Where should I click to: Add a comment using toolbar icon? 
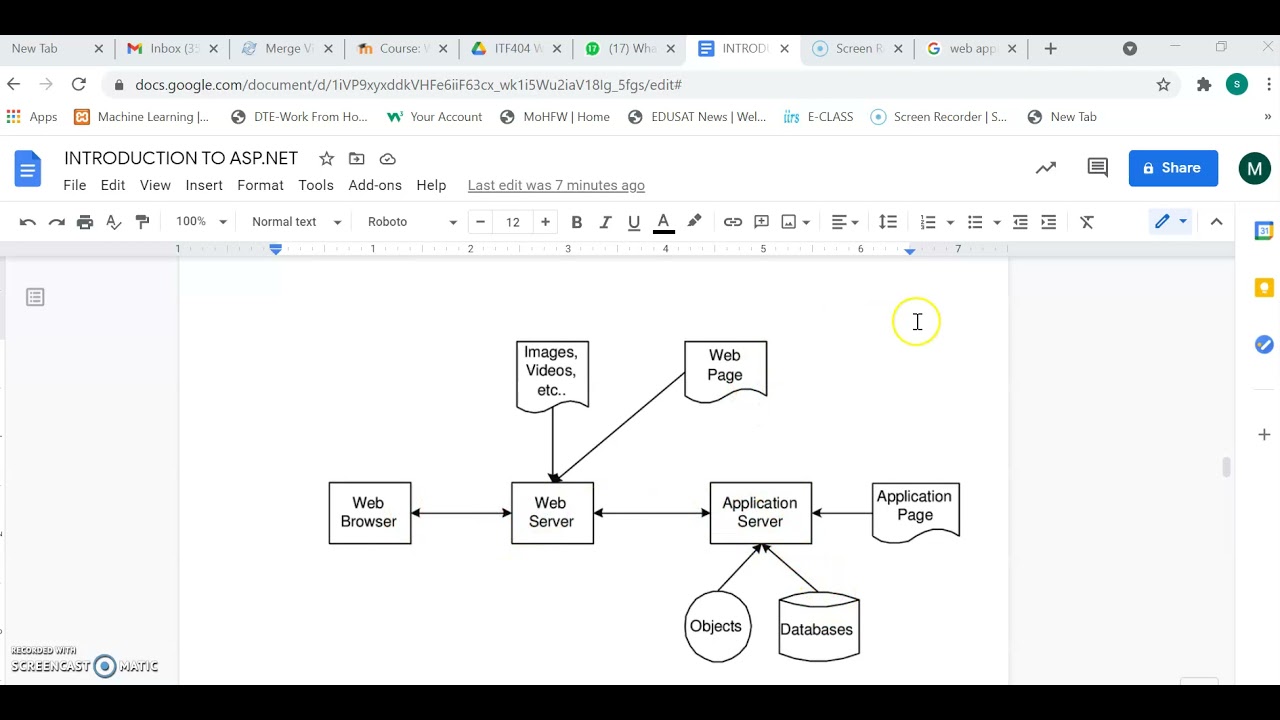[x=762, y=222]
